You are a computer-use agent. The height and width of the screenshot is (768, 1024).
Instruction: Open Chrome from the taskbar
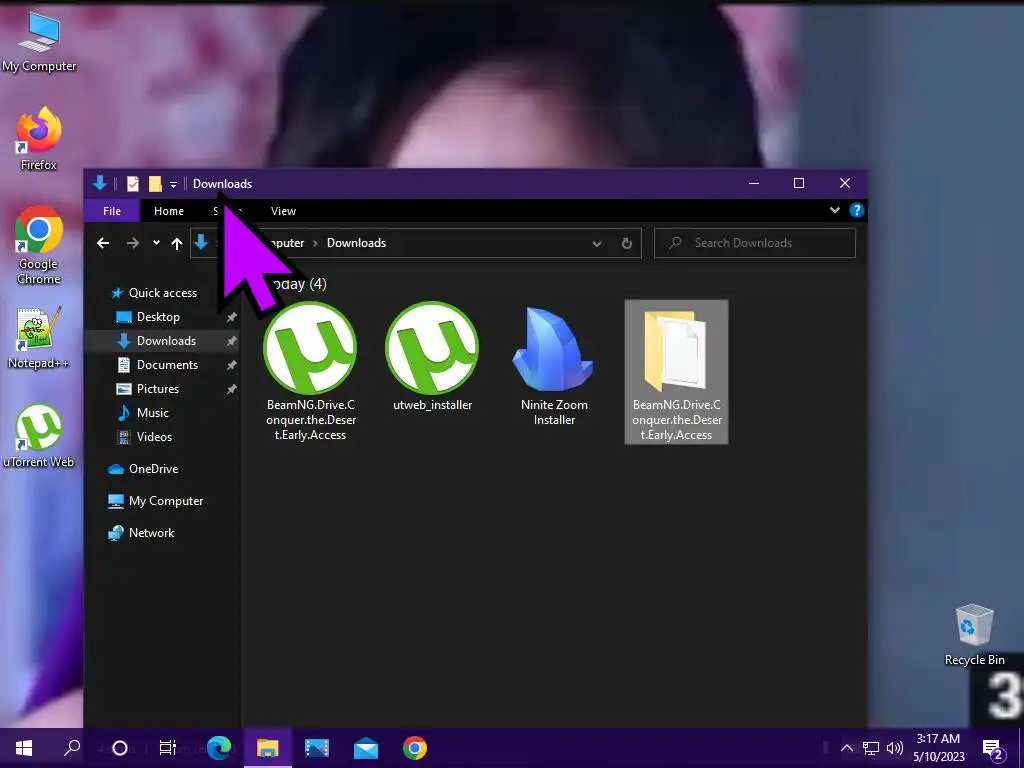[415, 748]
